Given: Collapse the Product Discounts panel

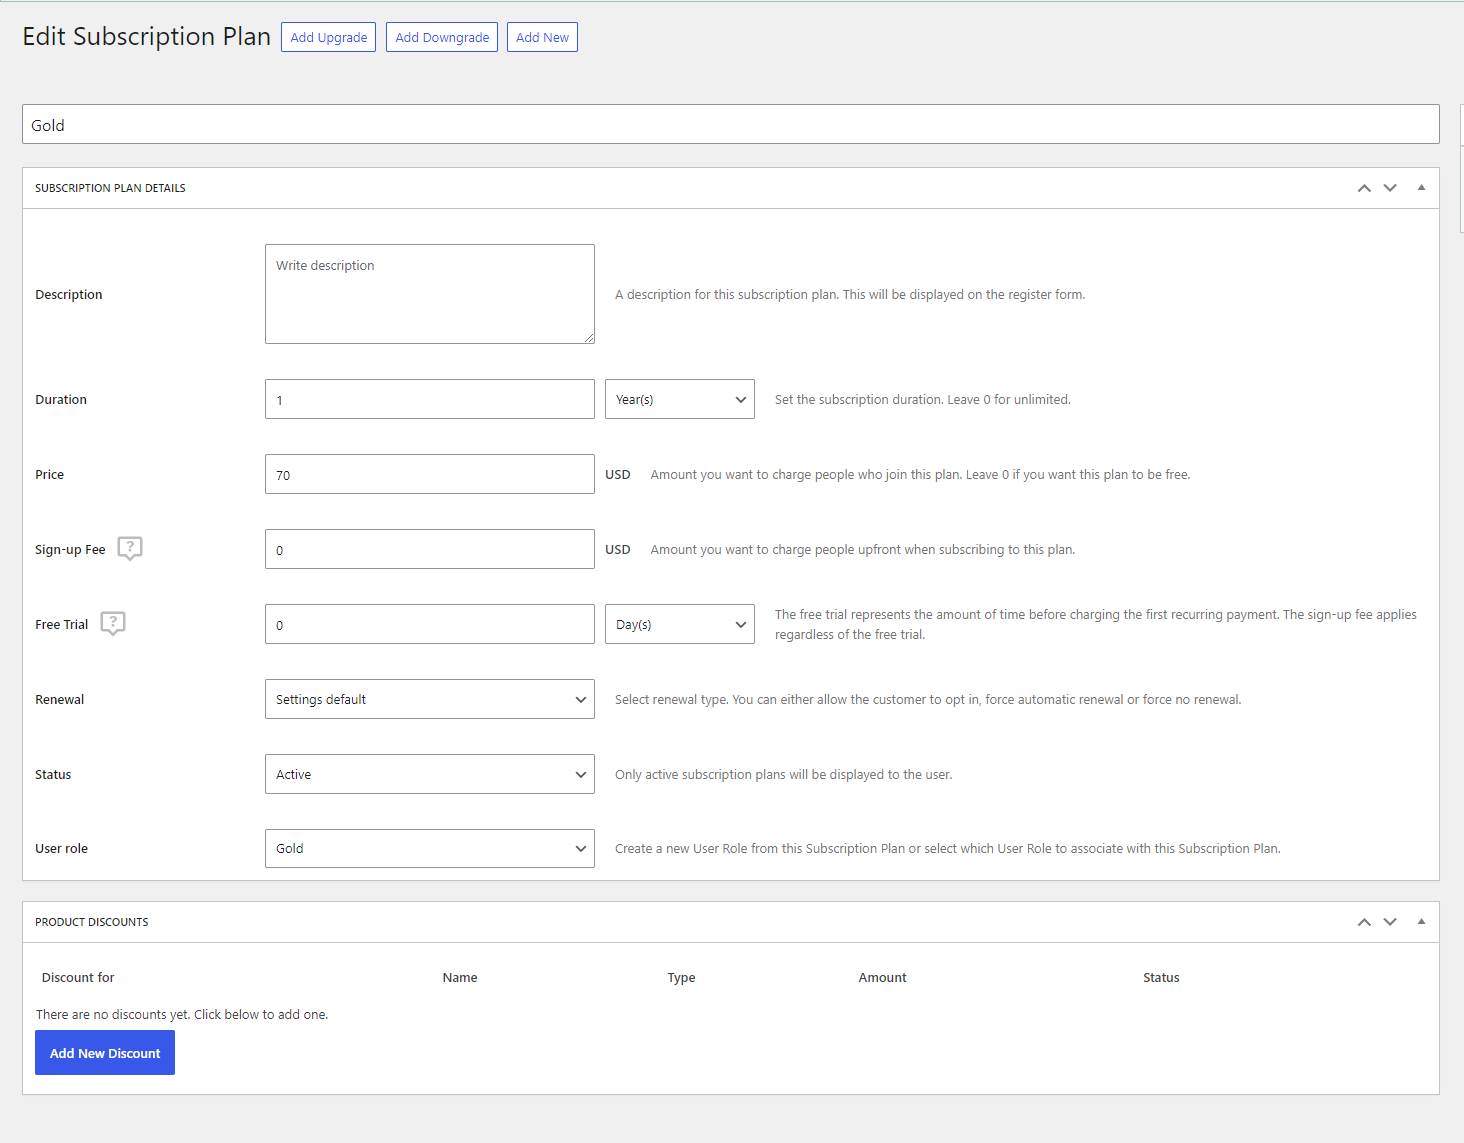Looking at the screenshot, I should (1421, 922).
